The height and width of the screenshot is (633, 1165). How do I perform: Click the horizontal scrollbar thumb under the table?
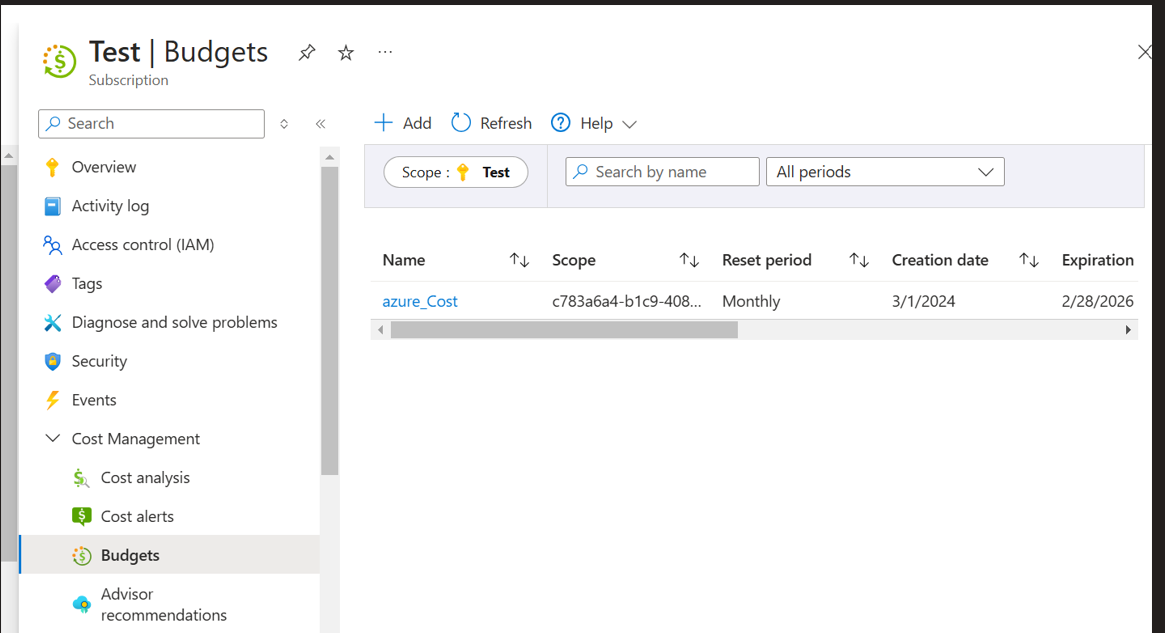pos(564,330)
